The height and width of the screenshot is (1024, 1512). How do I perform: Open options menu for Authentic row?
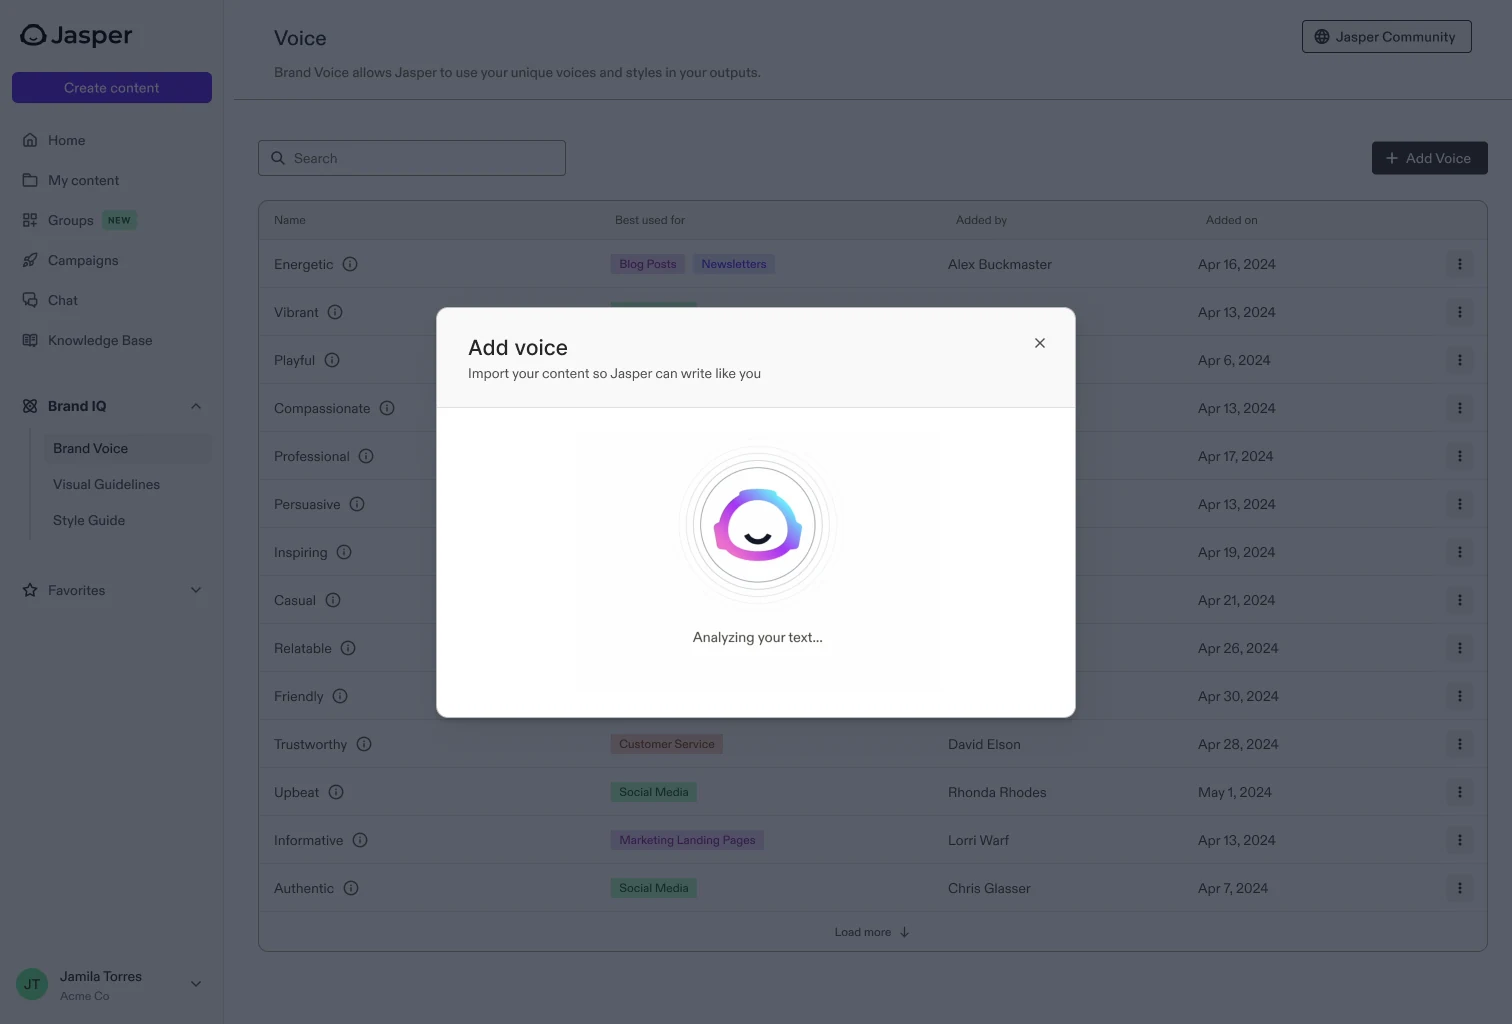[x=1460, y=888]
